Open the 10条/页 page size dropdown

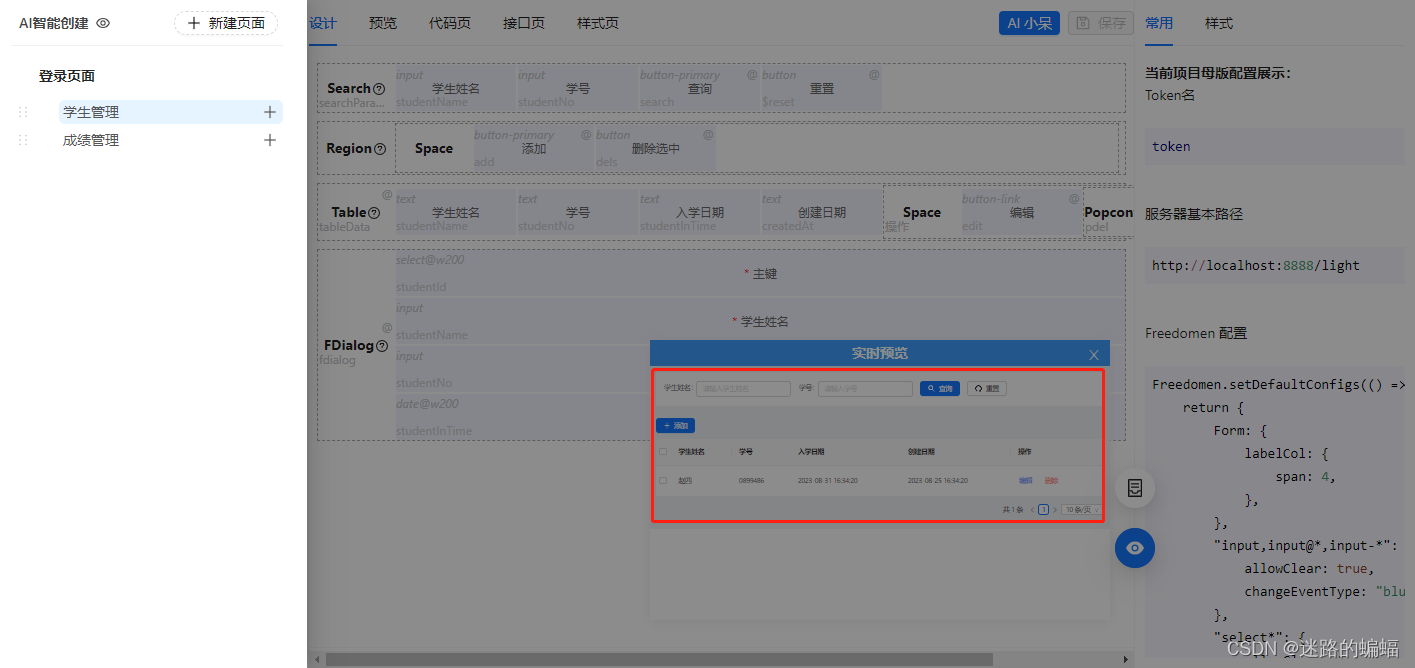pyautogui.click(x=1081, y=510)
